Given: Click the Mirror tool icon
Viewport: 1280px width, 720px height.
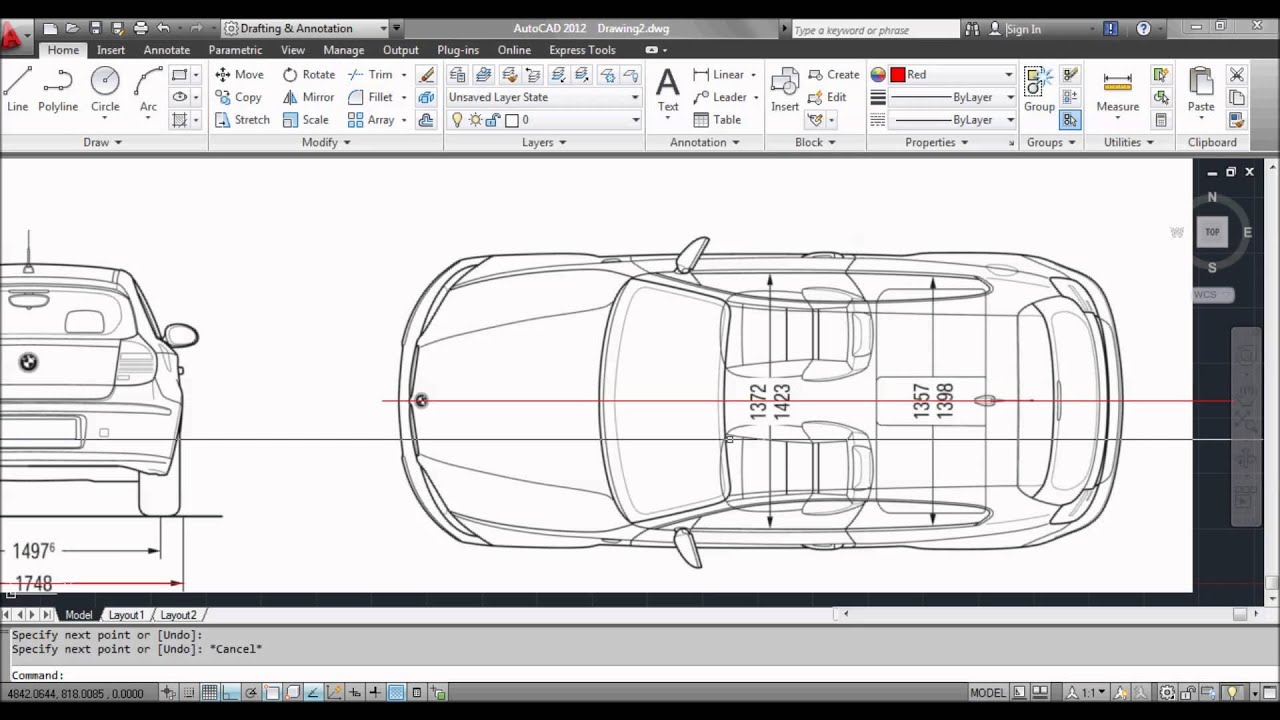Looking at the screenshot, I should [290, 97].
